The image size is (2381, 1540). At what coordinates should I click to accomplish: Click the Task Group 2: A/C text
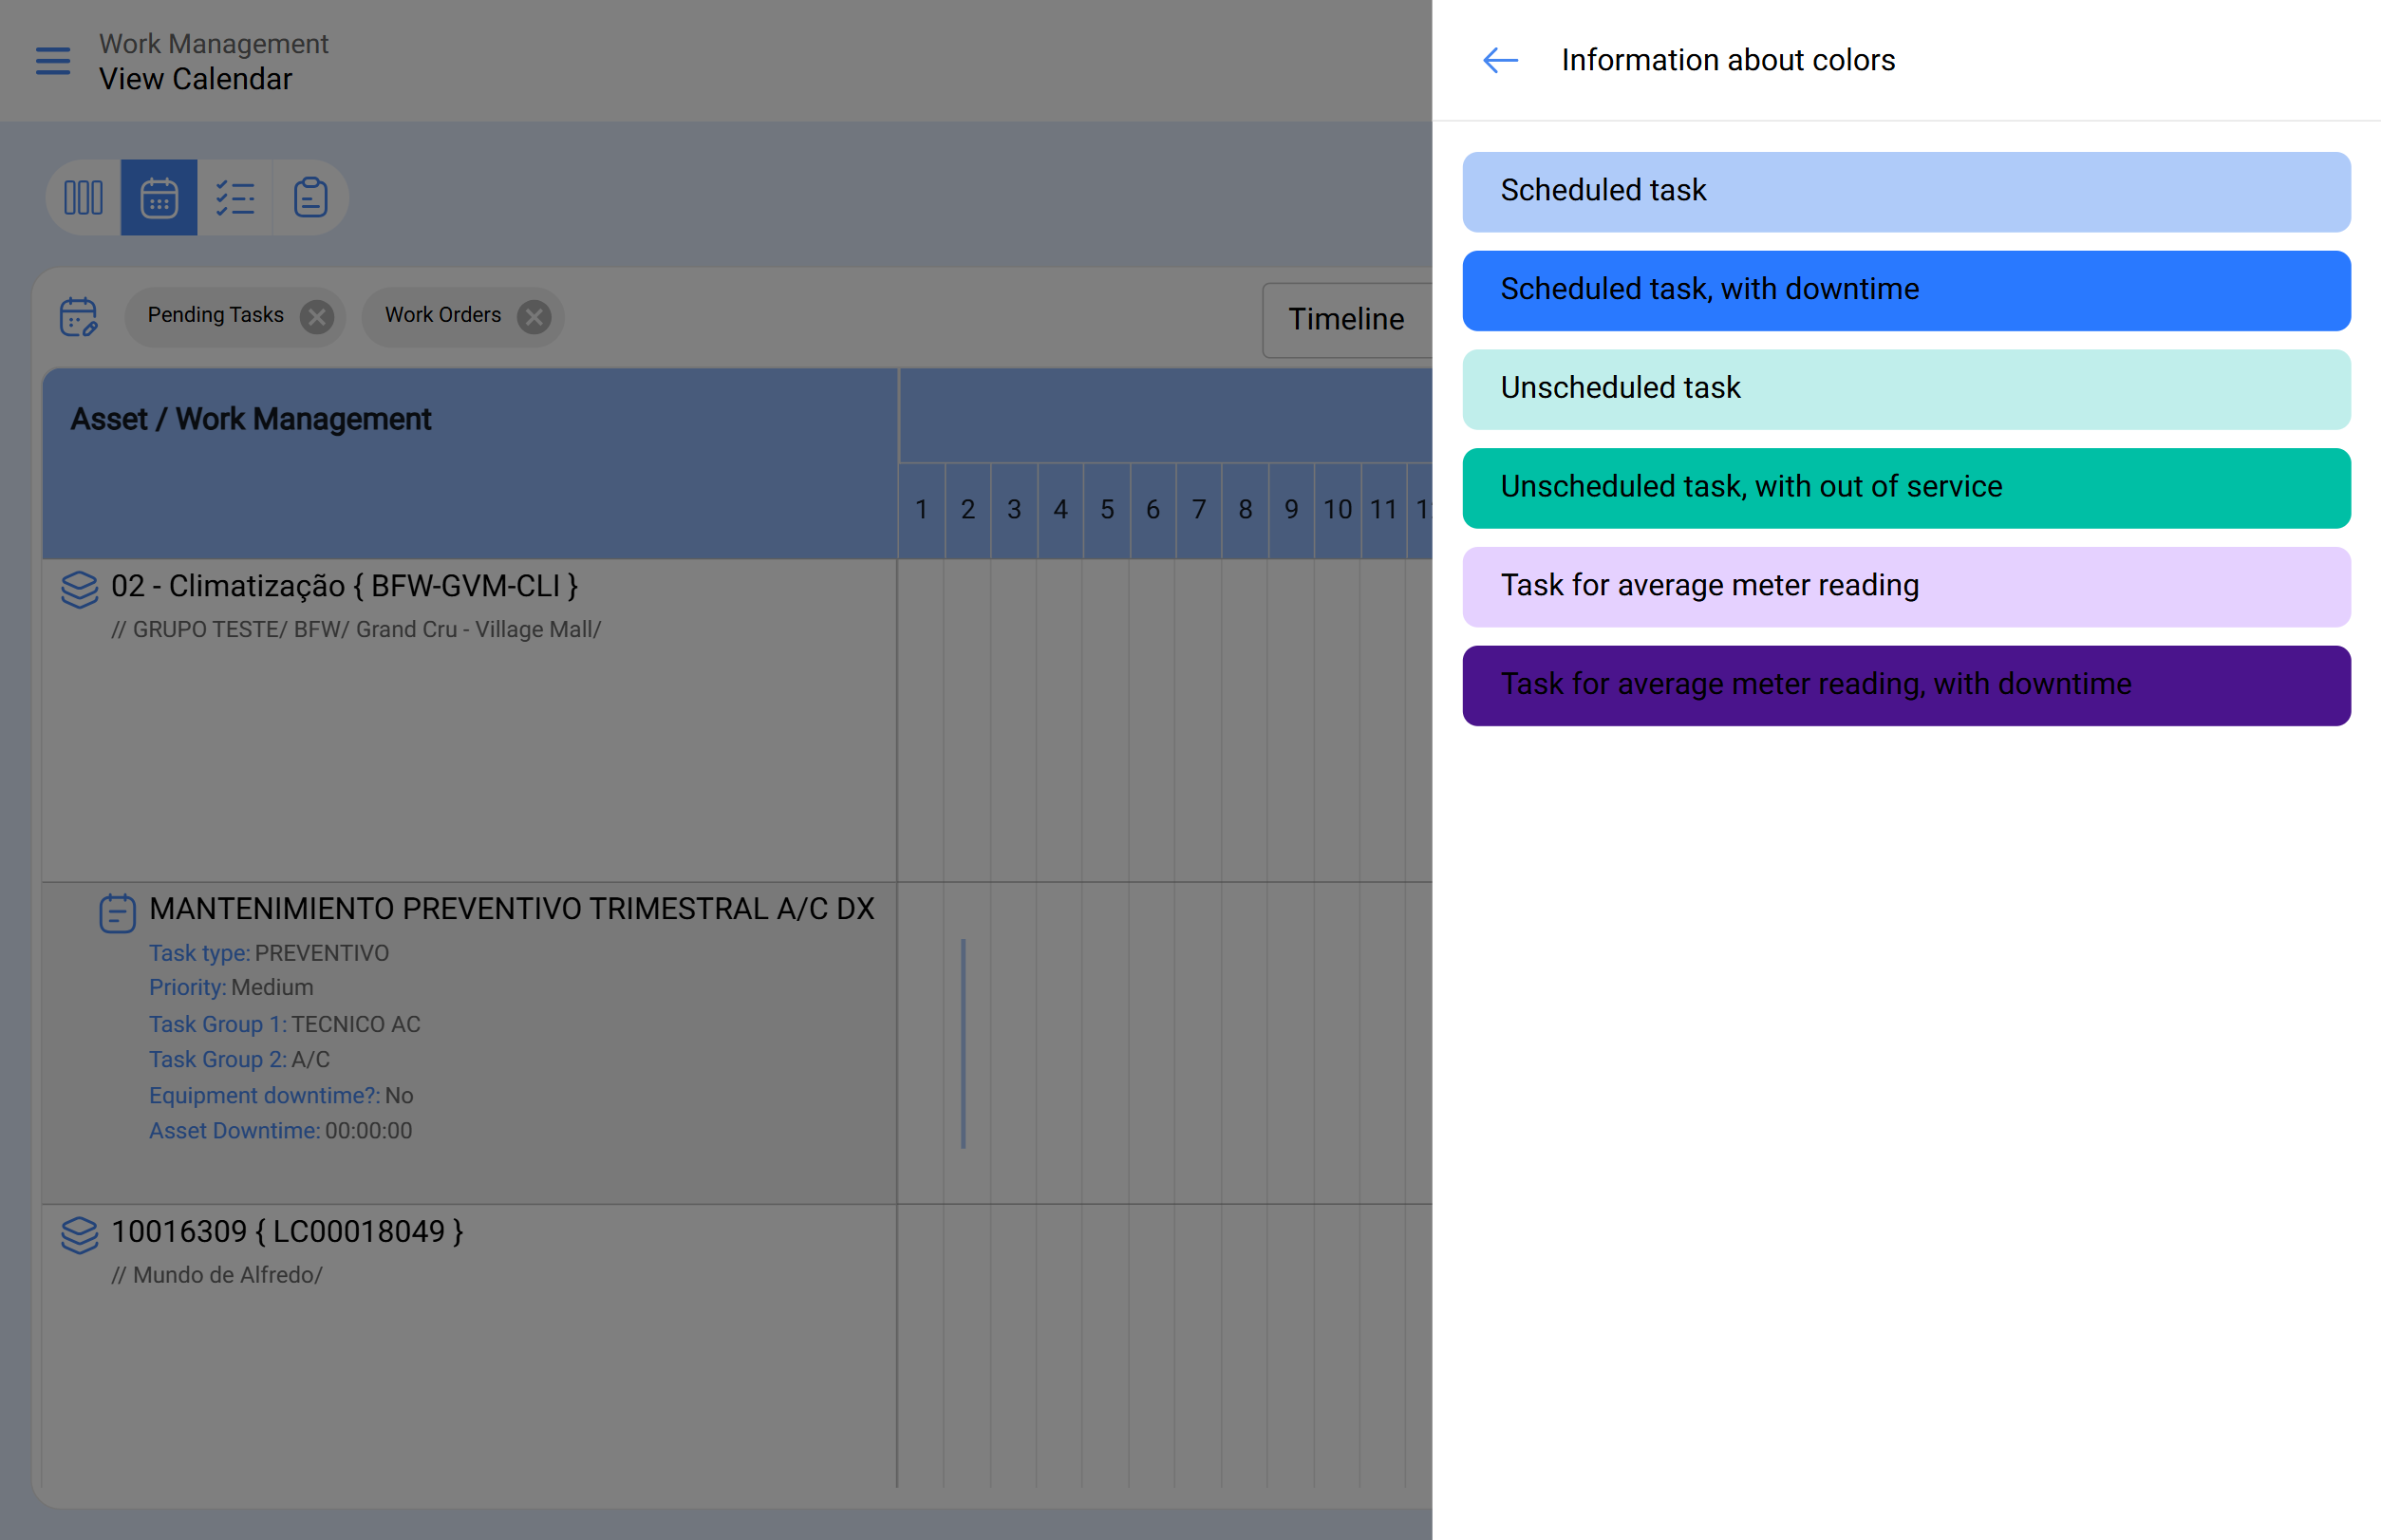239,1059
